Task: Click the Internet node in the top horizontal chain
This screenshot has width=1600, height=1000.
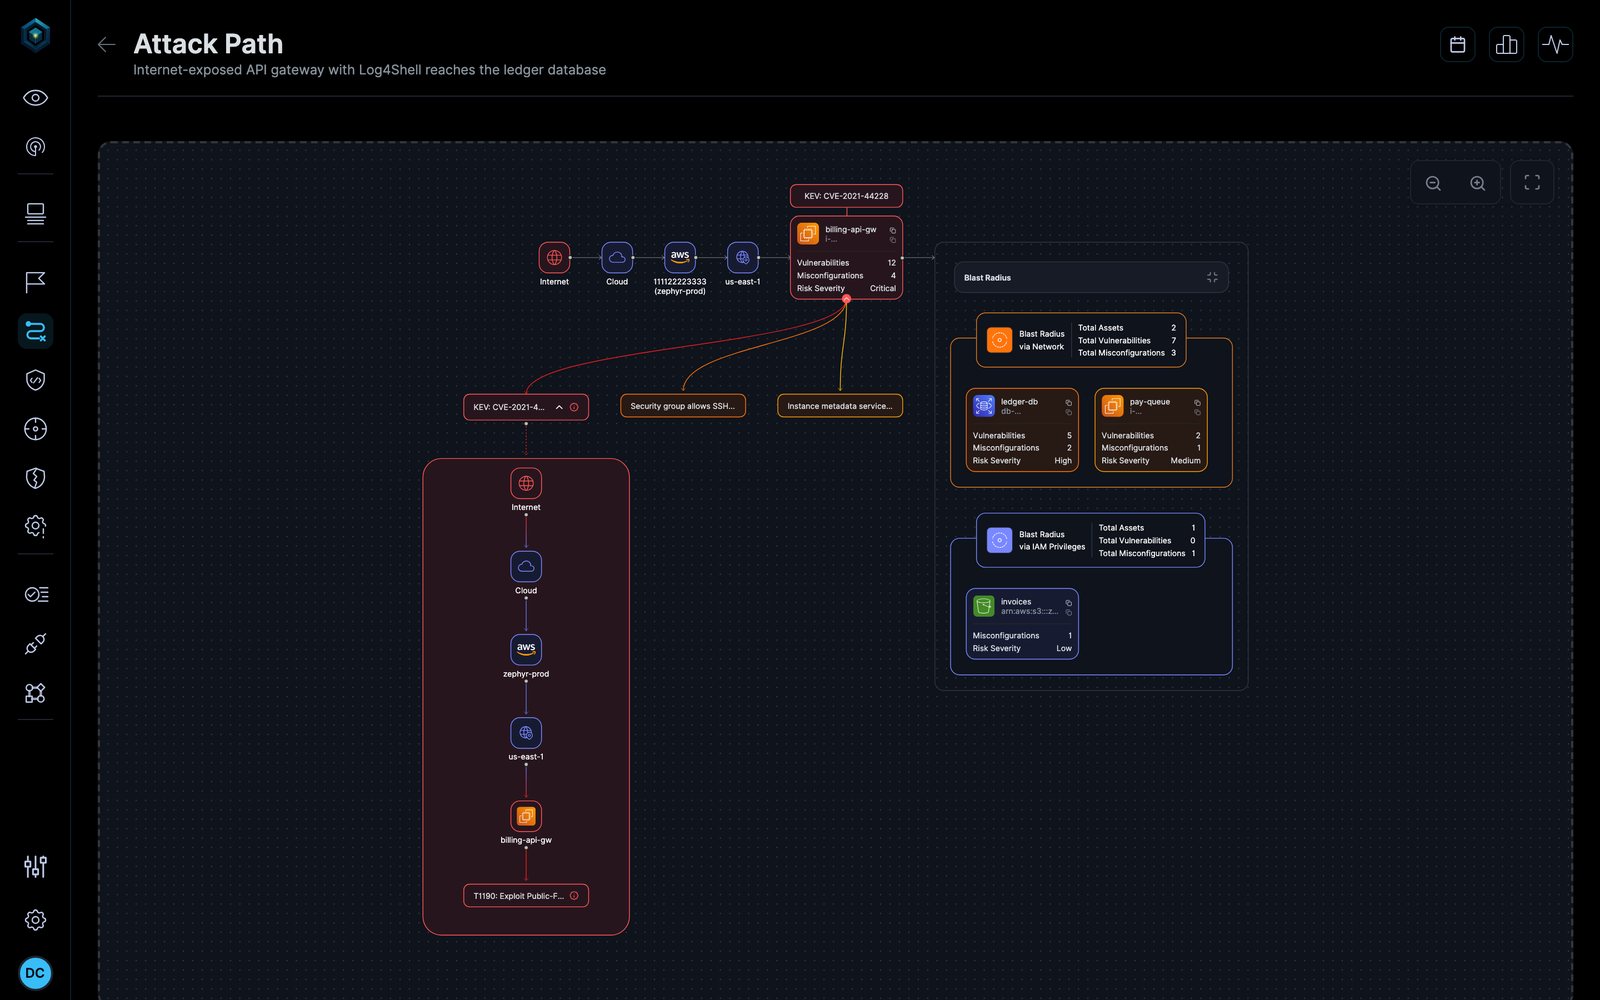Action: (554, 258)
